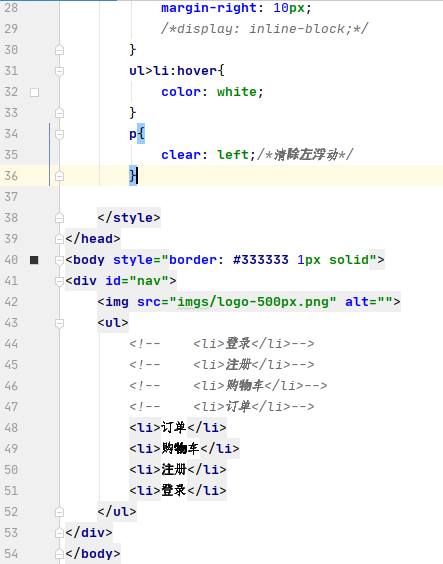The width and height of the screenshot is (443, 564).
Task: Click fold end marker on line 30
Action: (x=59, y=50)
